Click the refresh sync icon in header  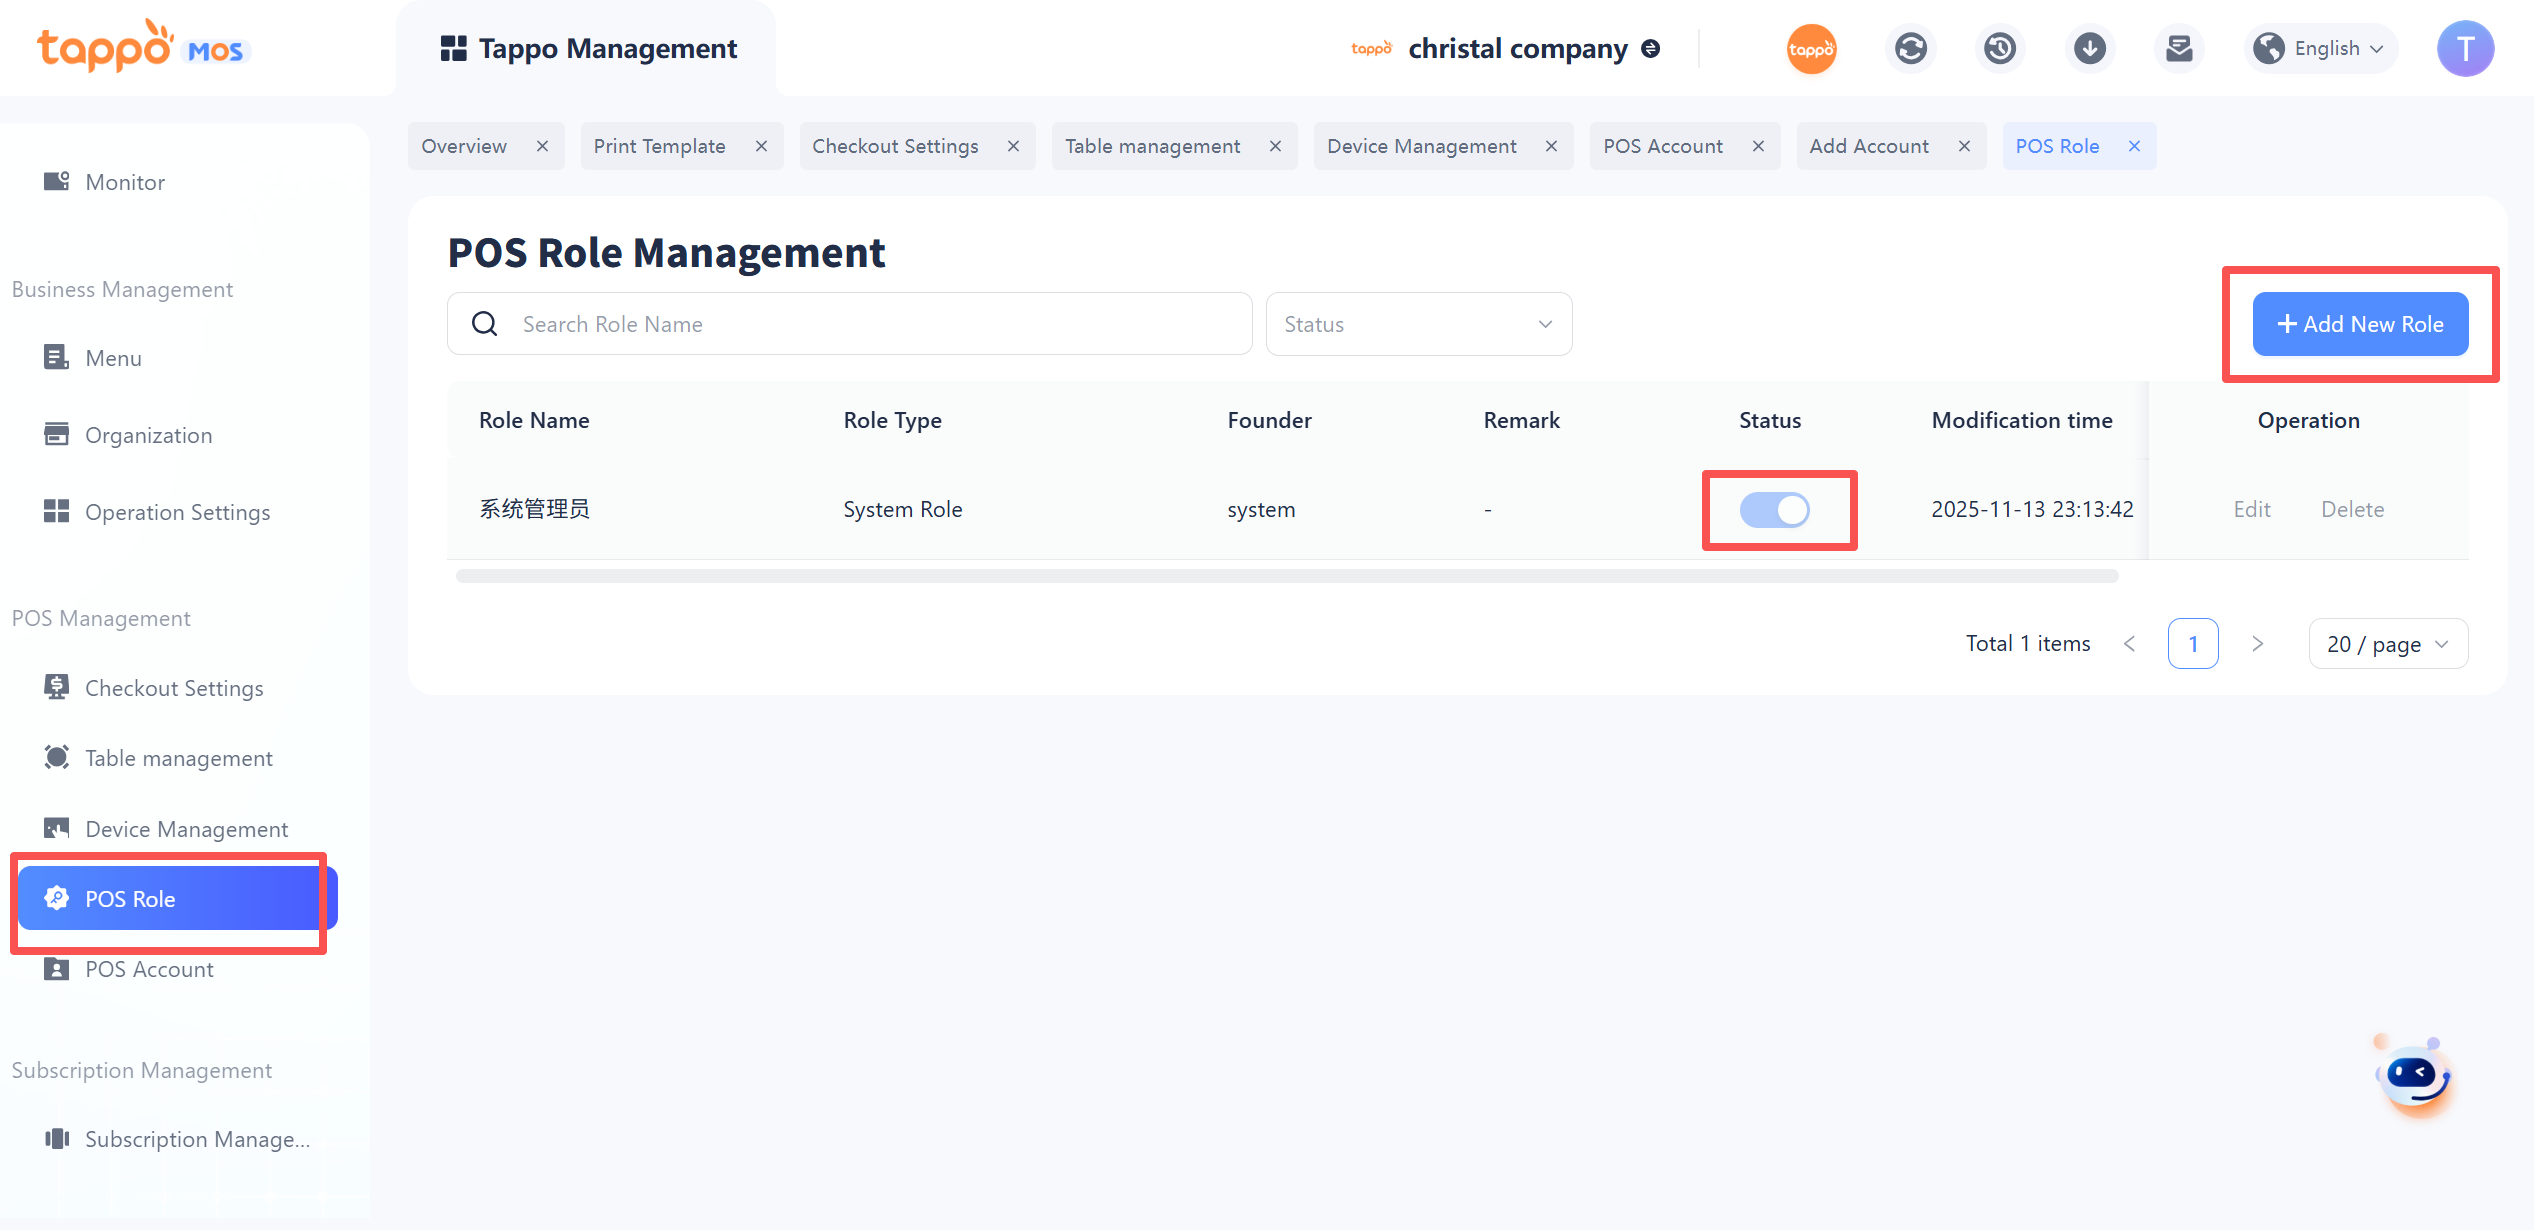point(1910,48)
